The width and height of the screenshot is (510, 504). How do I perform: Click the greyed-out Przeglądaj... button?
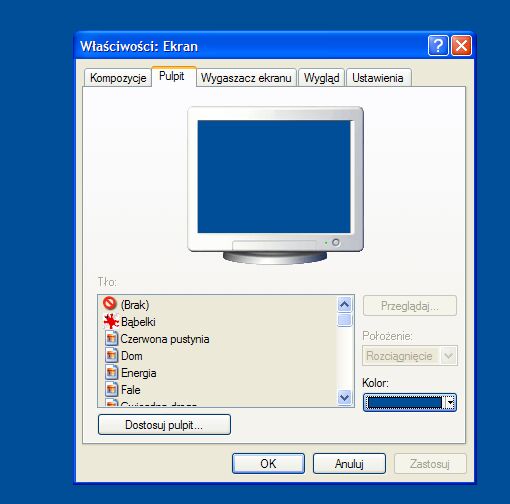[410, 306]
